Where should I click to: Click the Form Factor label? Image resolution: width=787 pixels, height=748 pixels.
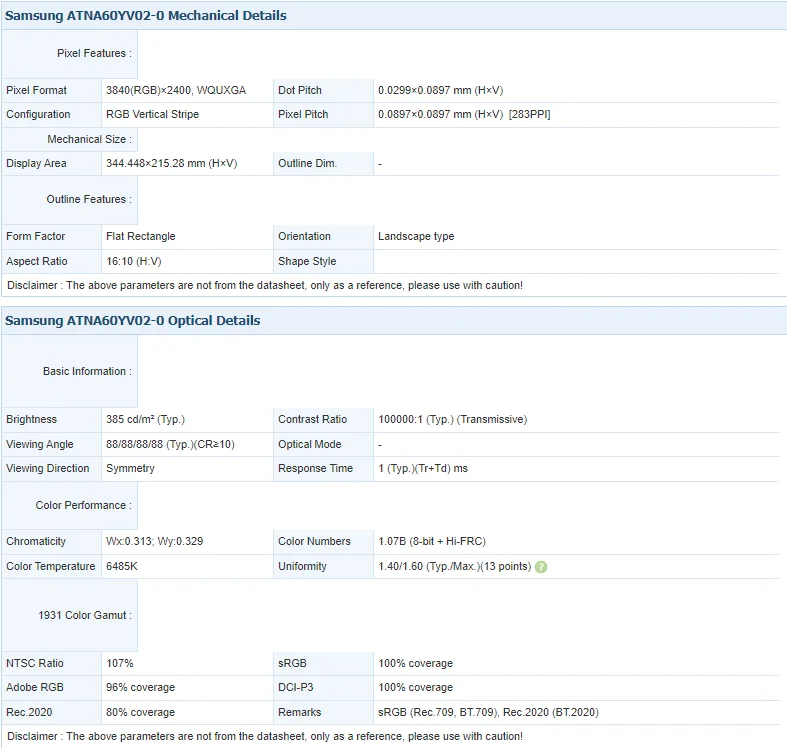[x=36, y=236]
